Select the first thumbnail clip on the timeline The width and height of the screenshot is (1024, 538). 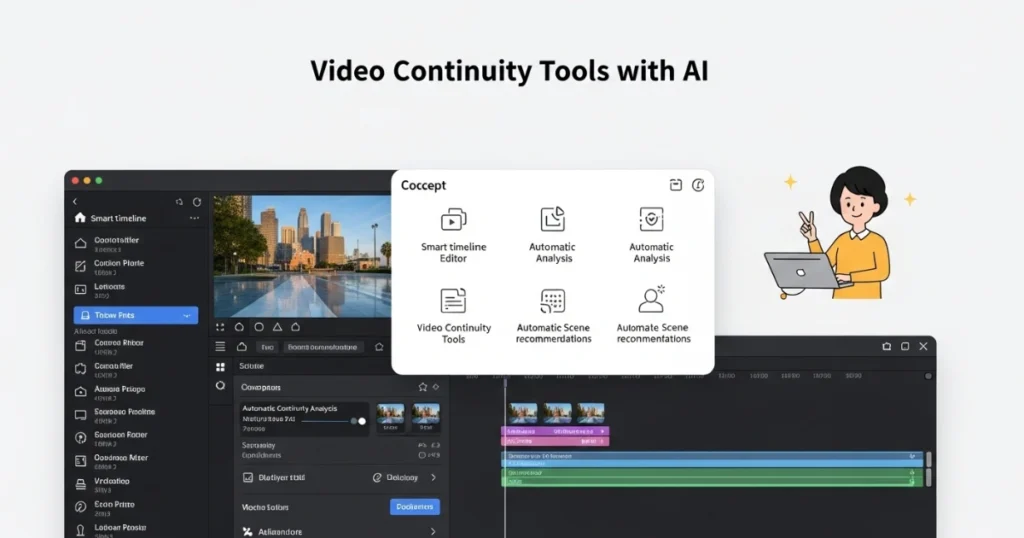click(523, 412)
